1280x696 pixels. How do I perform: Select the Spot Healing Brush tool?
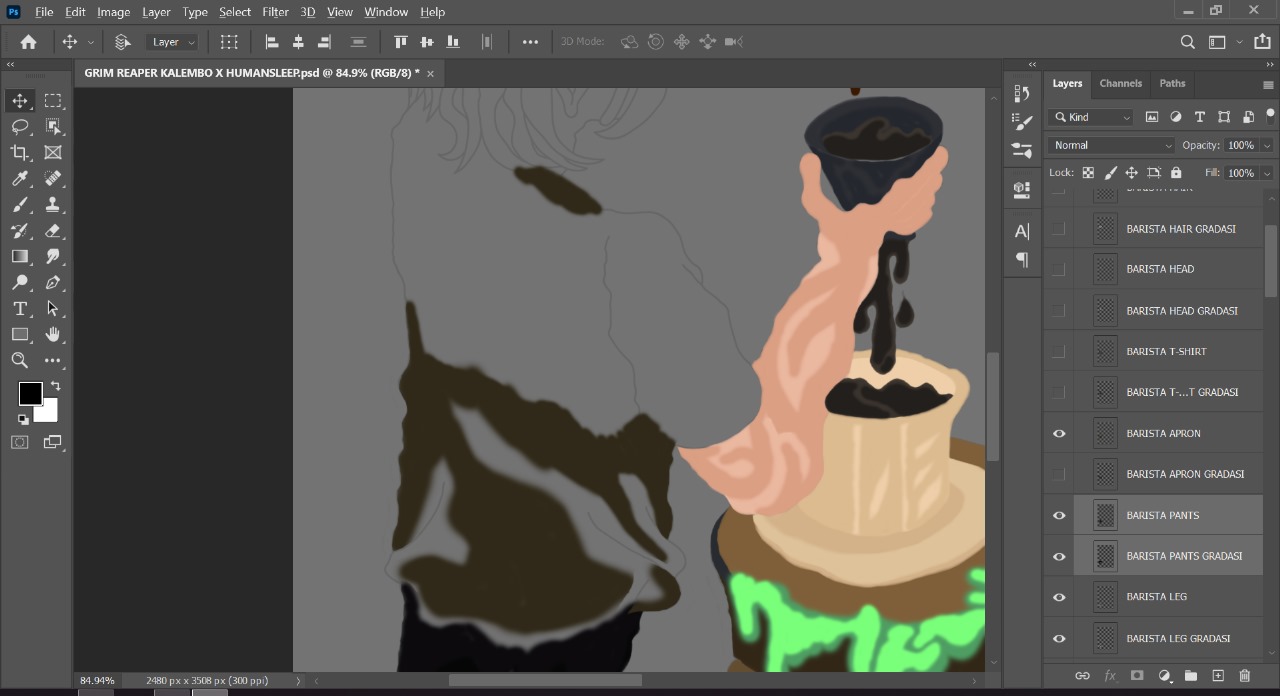click(53, 178)
